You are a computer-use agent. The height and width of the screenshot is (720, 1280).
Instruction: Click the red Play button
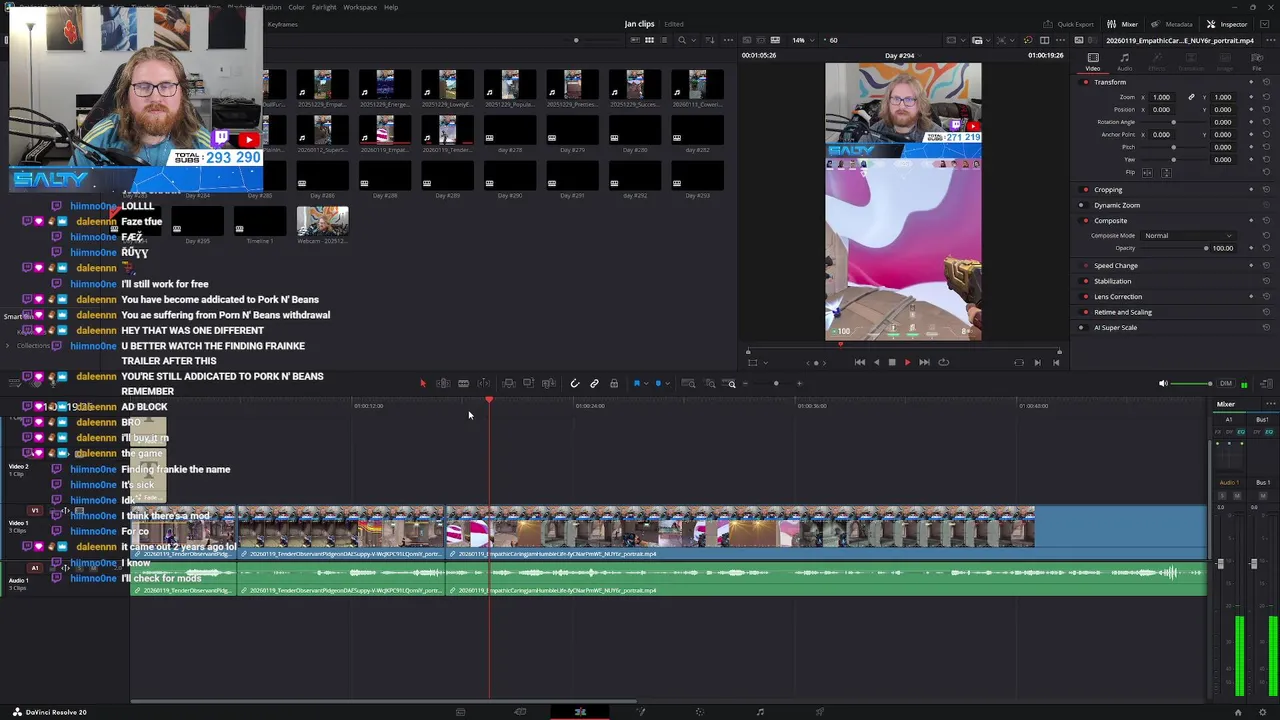tap(908, 363)
